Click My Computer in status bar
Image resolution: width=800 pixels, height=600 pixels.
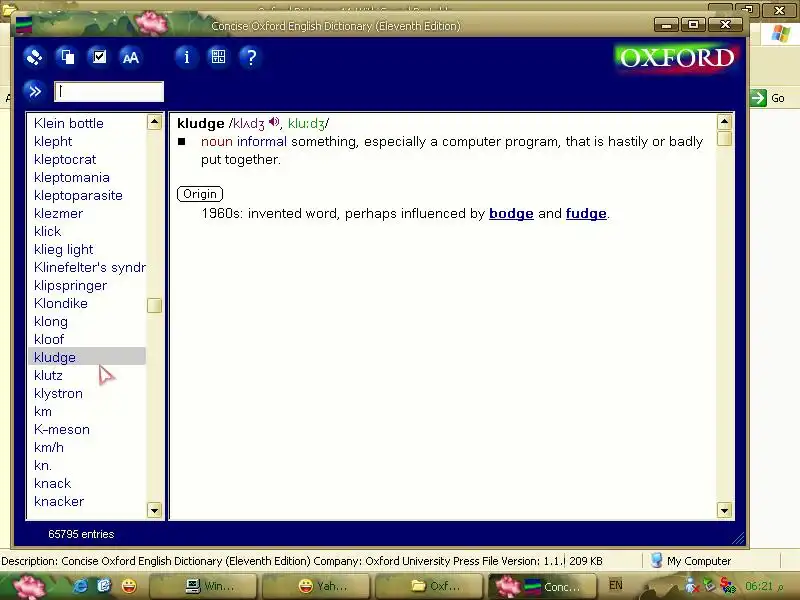tap(691, 561)
